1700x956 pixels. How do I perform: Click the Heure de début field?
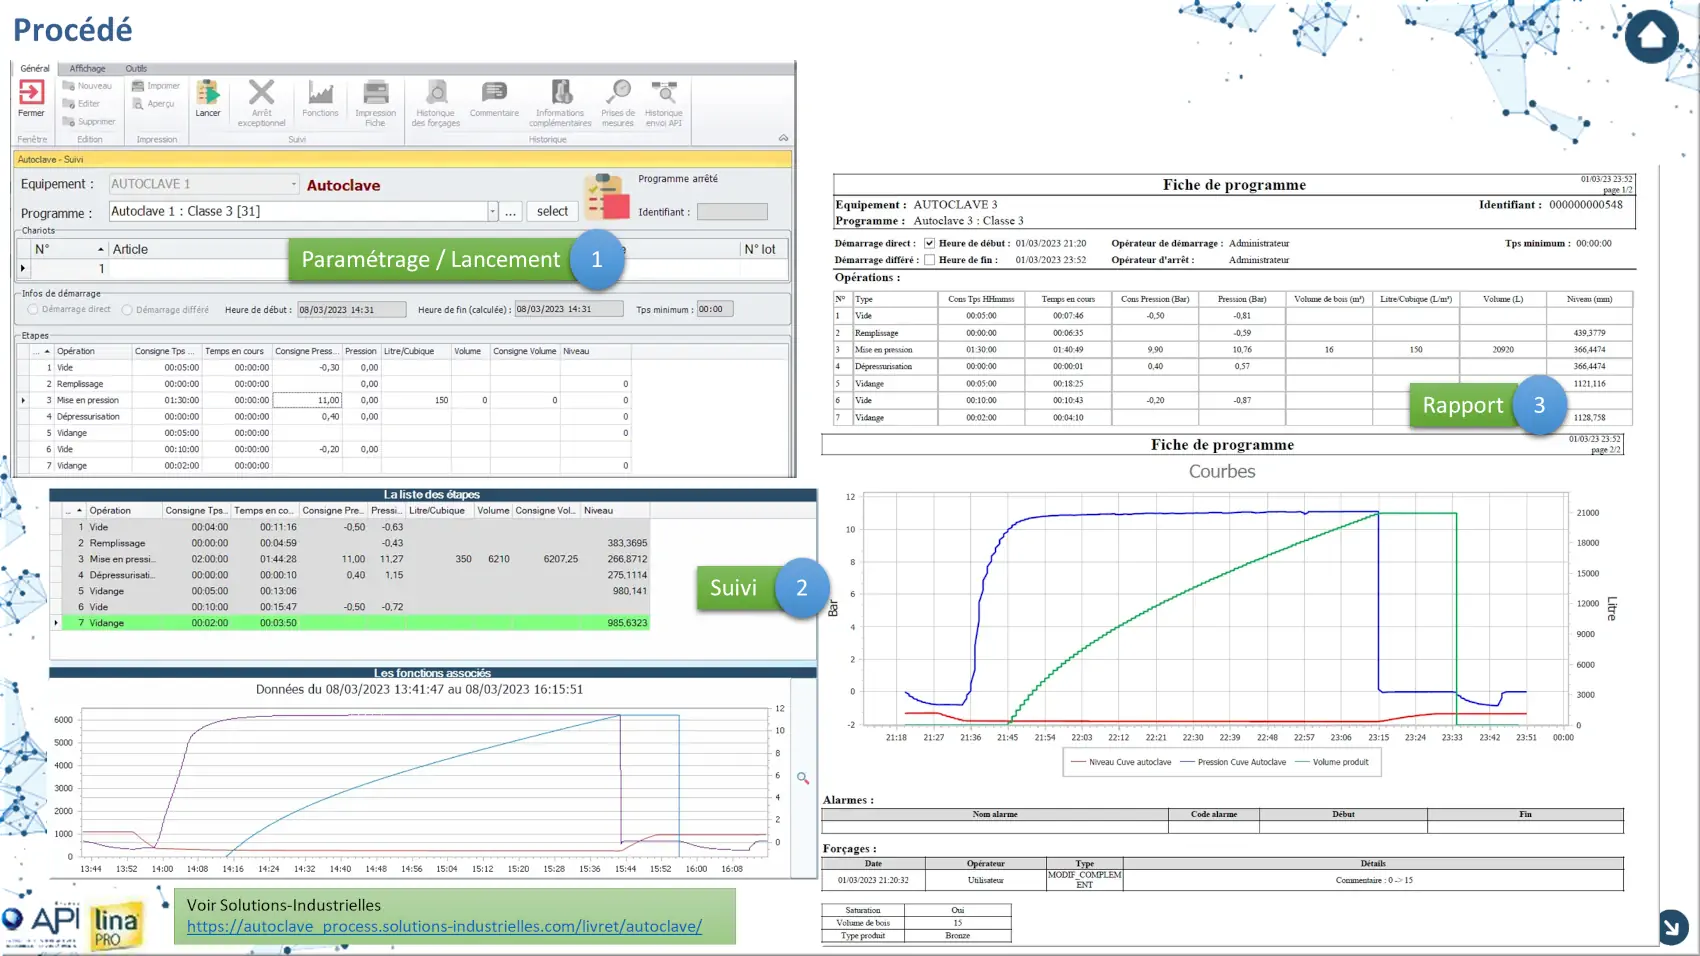point(351,310)
